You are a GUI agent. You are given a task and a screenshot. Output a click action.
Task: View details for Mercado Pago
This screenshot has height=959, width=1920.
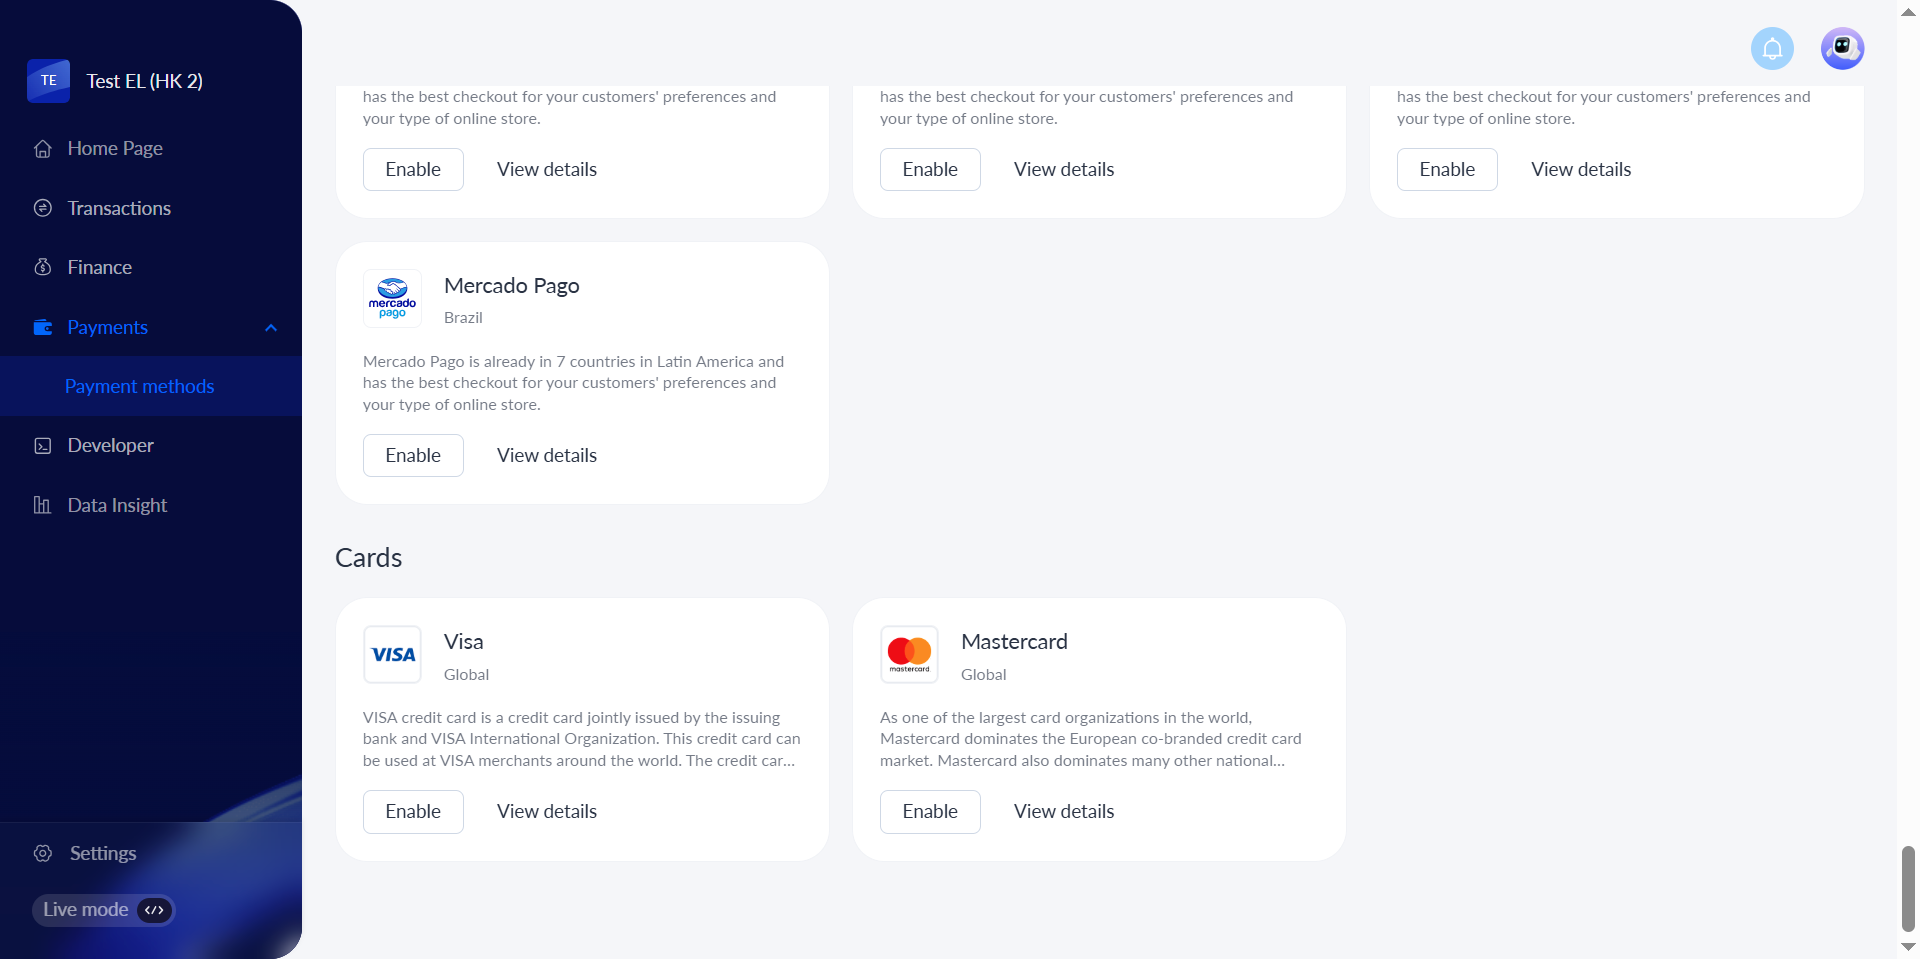point(547,455)
